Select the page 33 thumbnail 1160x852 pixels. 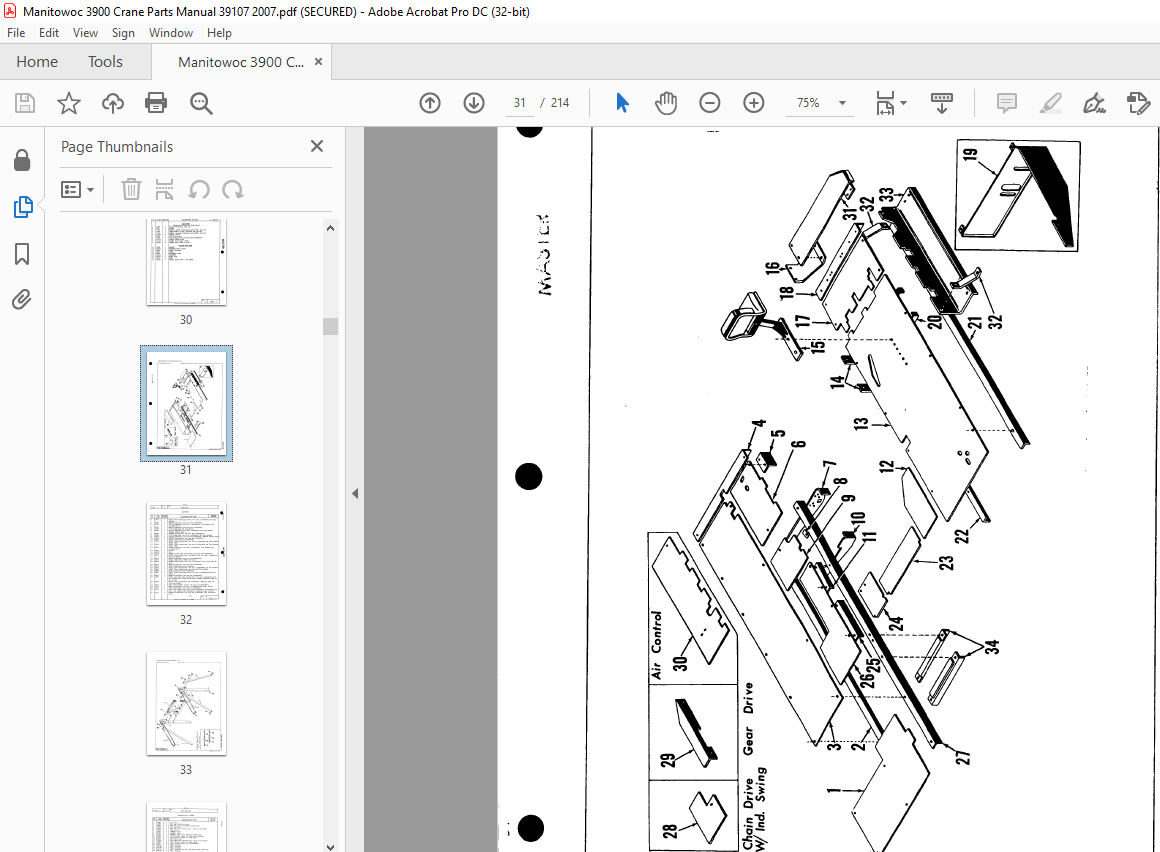coord(186,704)
